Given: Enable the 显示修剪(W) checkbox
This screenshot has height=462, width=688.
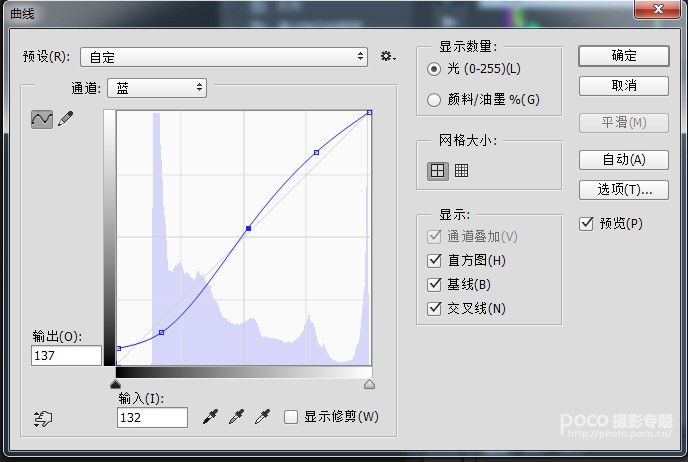Looking at the screenshot, I should [x=290, y=417].
